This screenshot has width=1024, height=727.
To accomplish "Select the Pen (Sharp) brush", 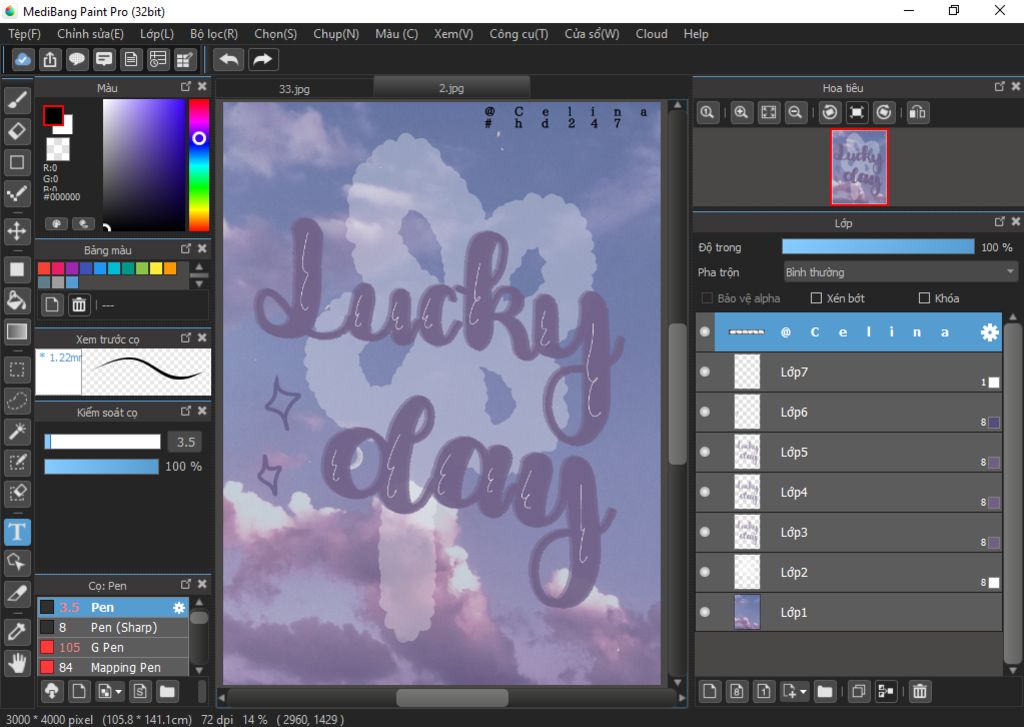I will (113, 628).
